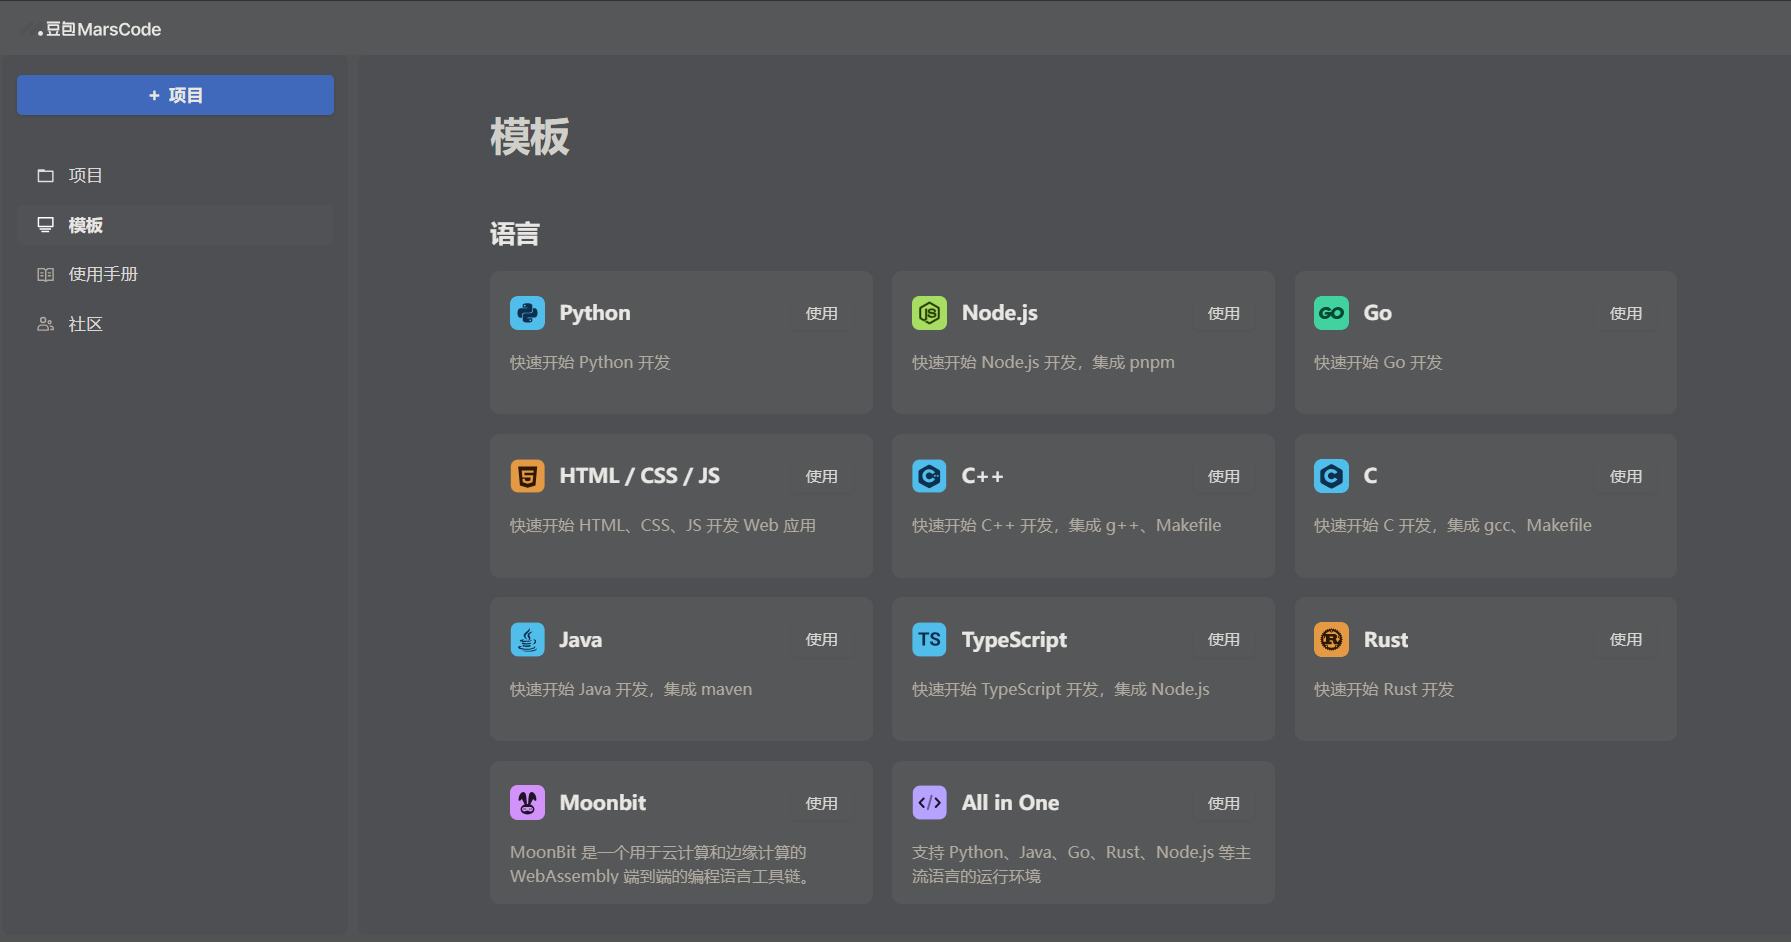This screenshot has height=942, width=1791.
Task: Click the TypeScript card title
Action: pos(1015,640)
